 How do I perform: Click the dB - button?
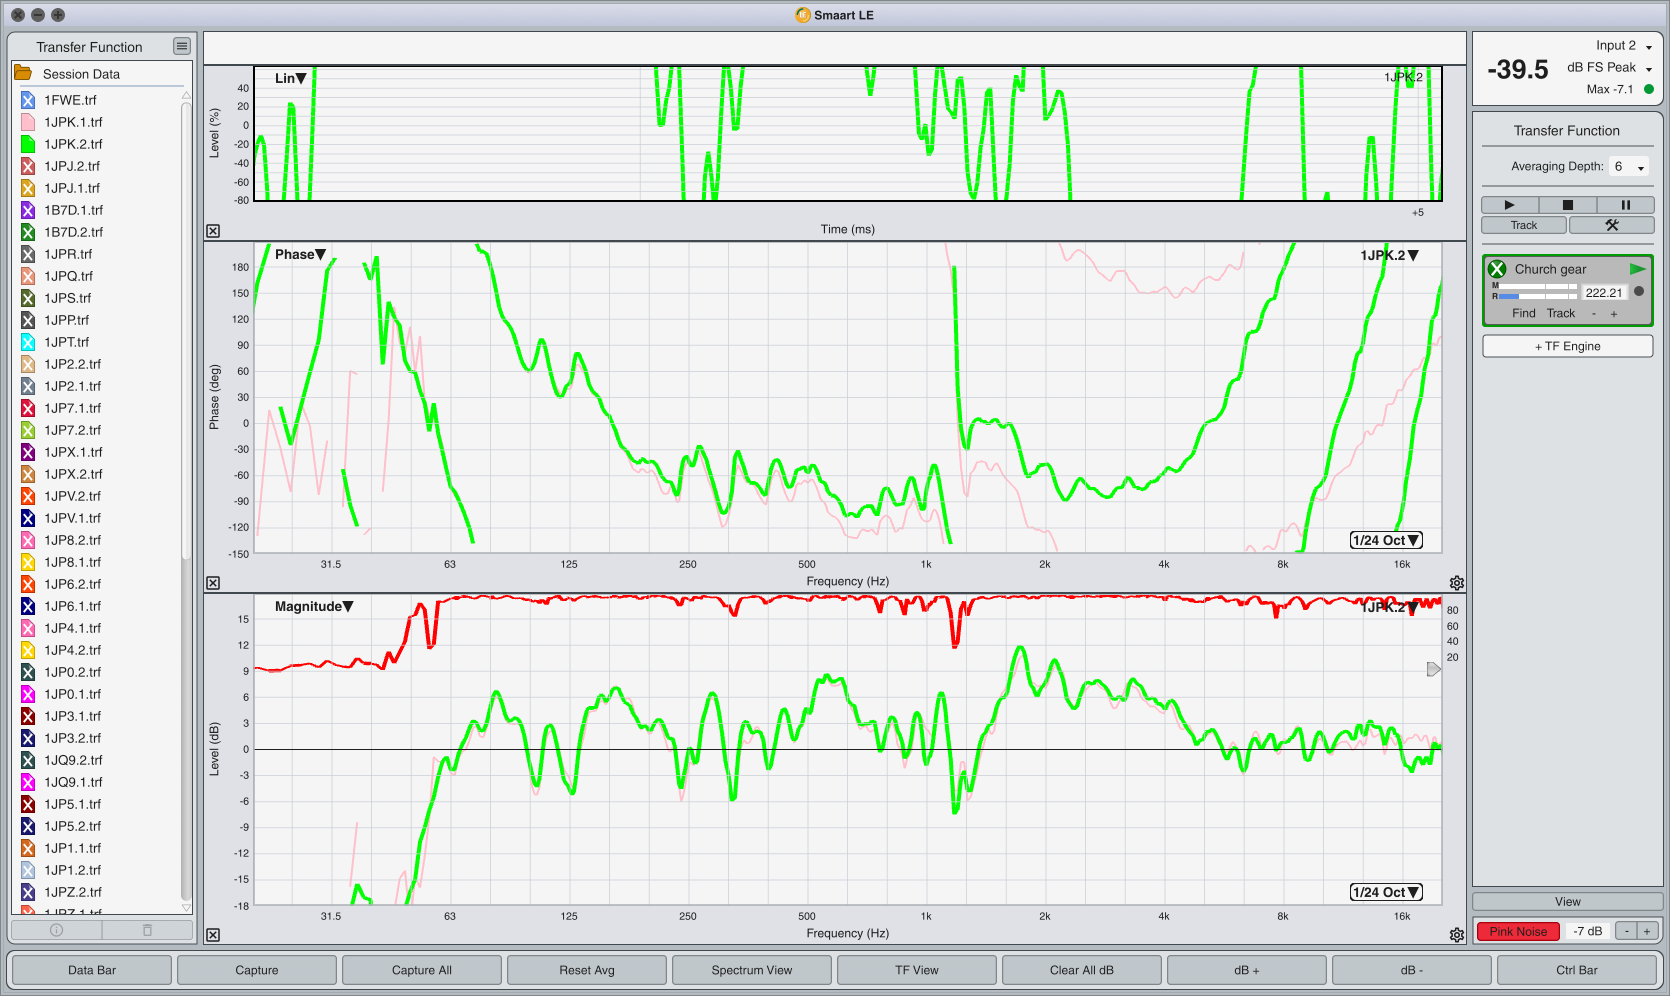(x=1412, y=970)
